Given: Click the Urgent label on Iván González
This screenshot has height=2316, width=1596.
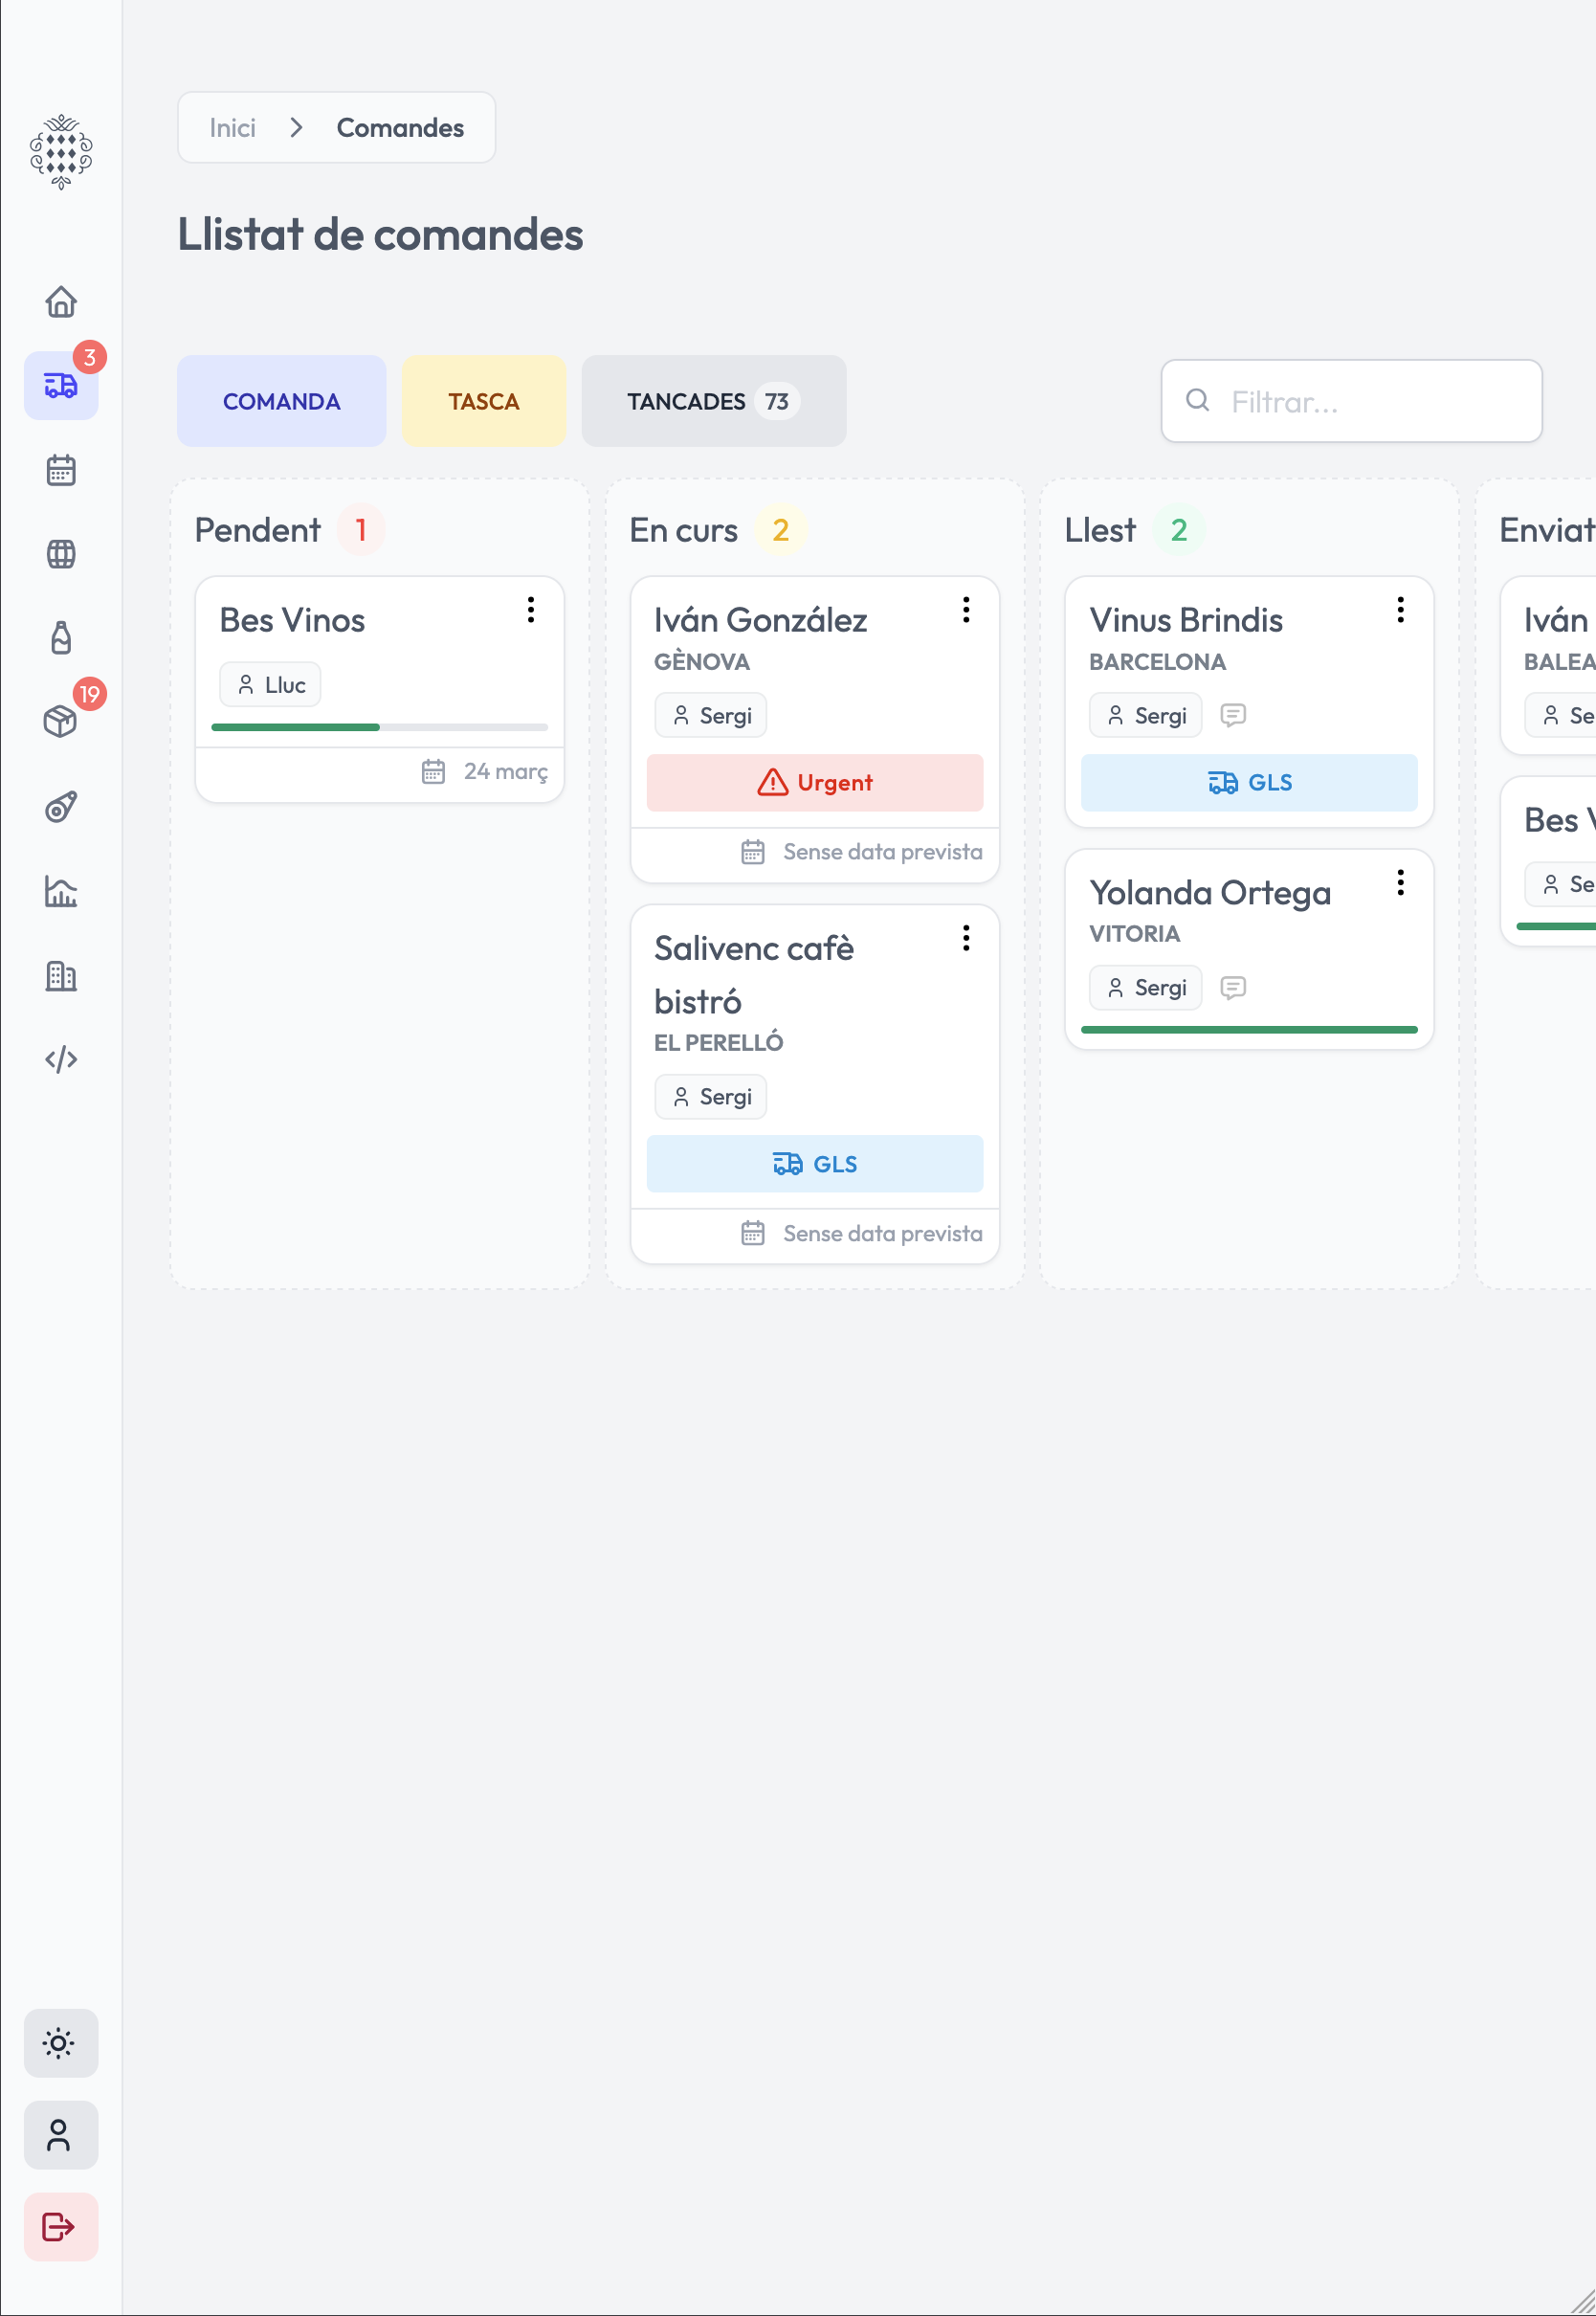Looking at the screenshot, I should (x=814, y=782).
